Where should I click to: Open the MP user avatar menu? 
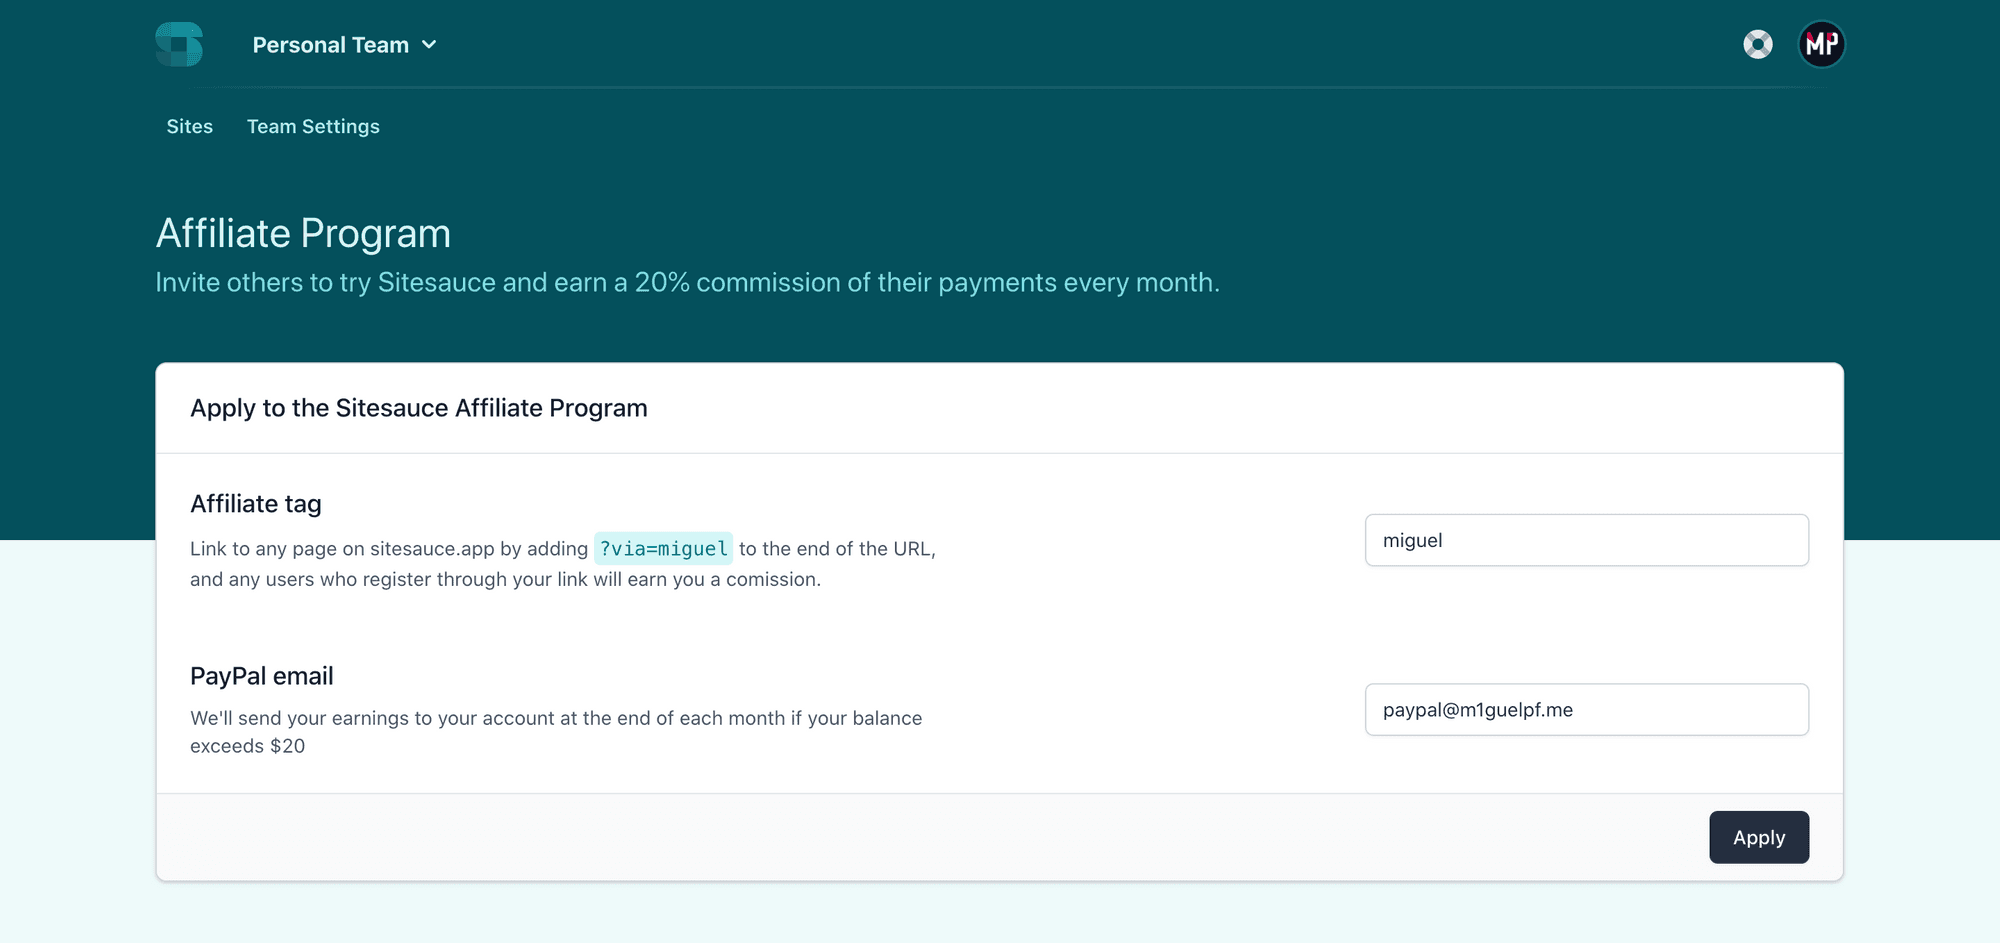(x=1821, y=44)
